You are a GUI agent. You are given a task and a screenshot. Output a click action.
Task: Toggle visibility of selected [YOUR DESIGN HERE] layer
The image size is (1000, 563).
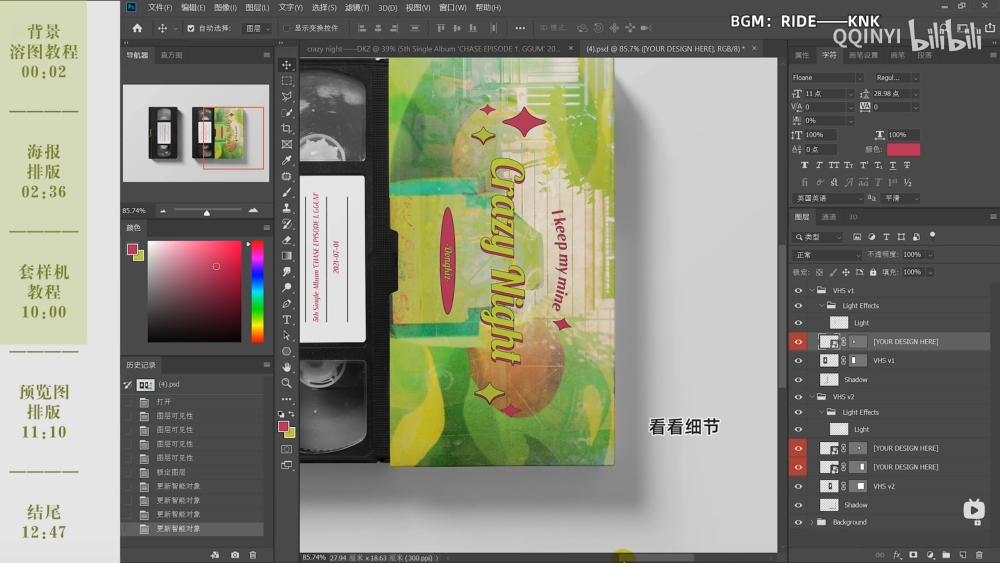click(798, 342)
